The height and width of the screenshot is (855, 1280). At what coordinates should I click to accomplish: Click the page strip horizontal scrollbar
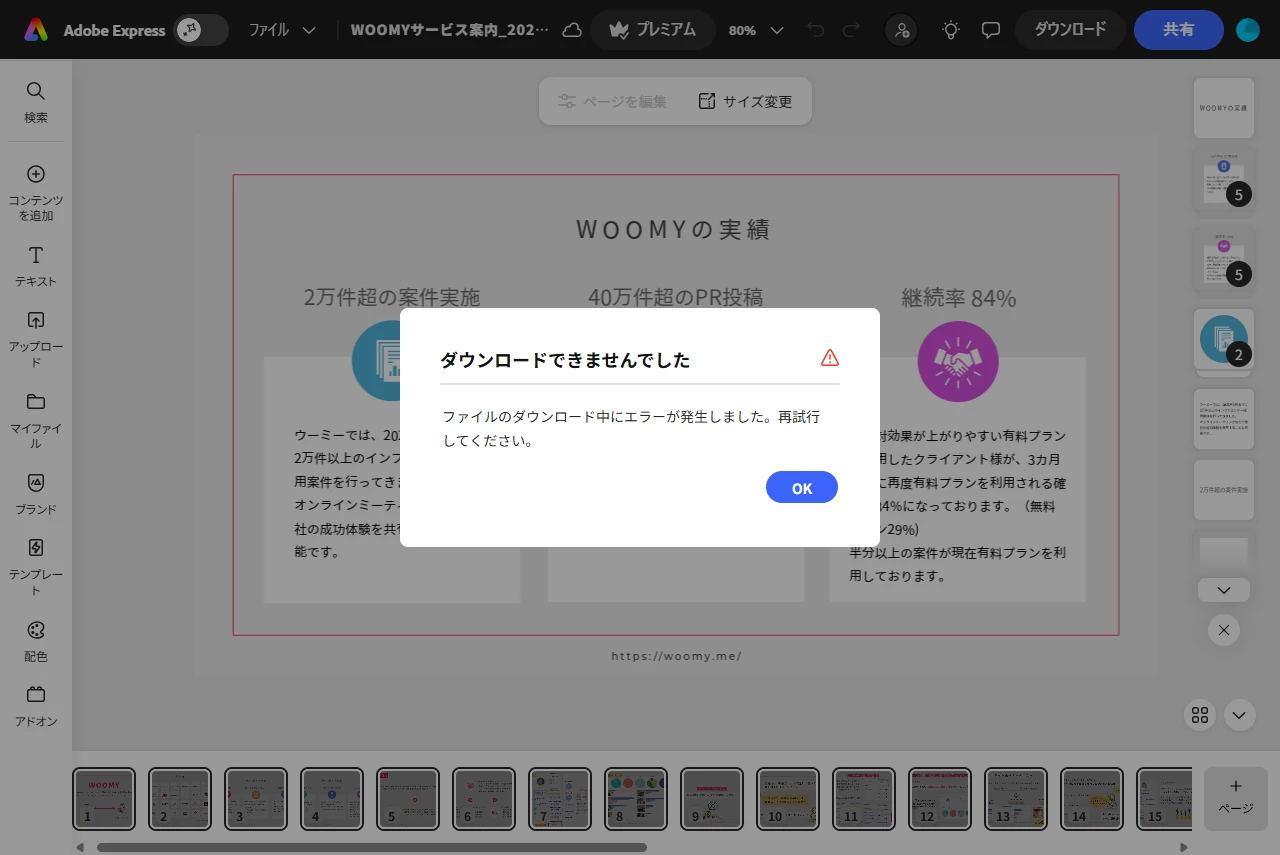click(x=371, y=847)
